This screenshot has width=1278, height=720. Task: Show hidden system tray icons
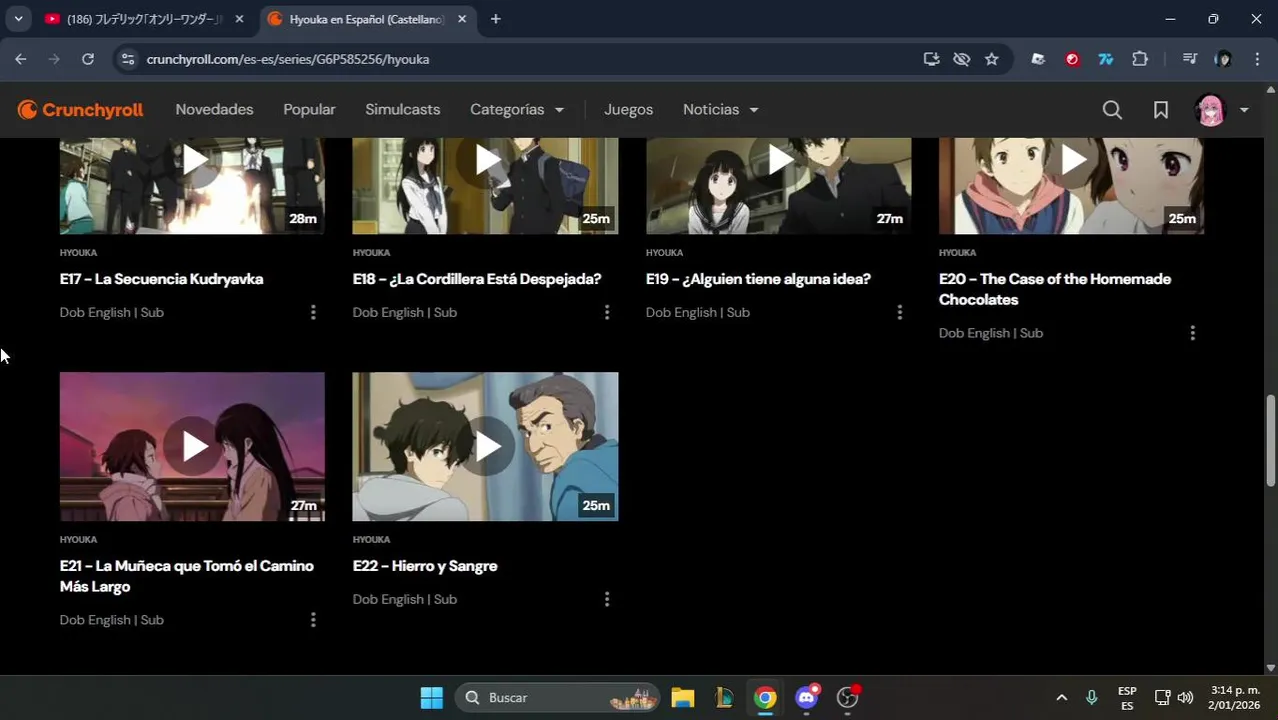1061,698
